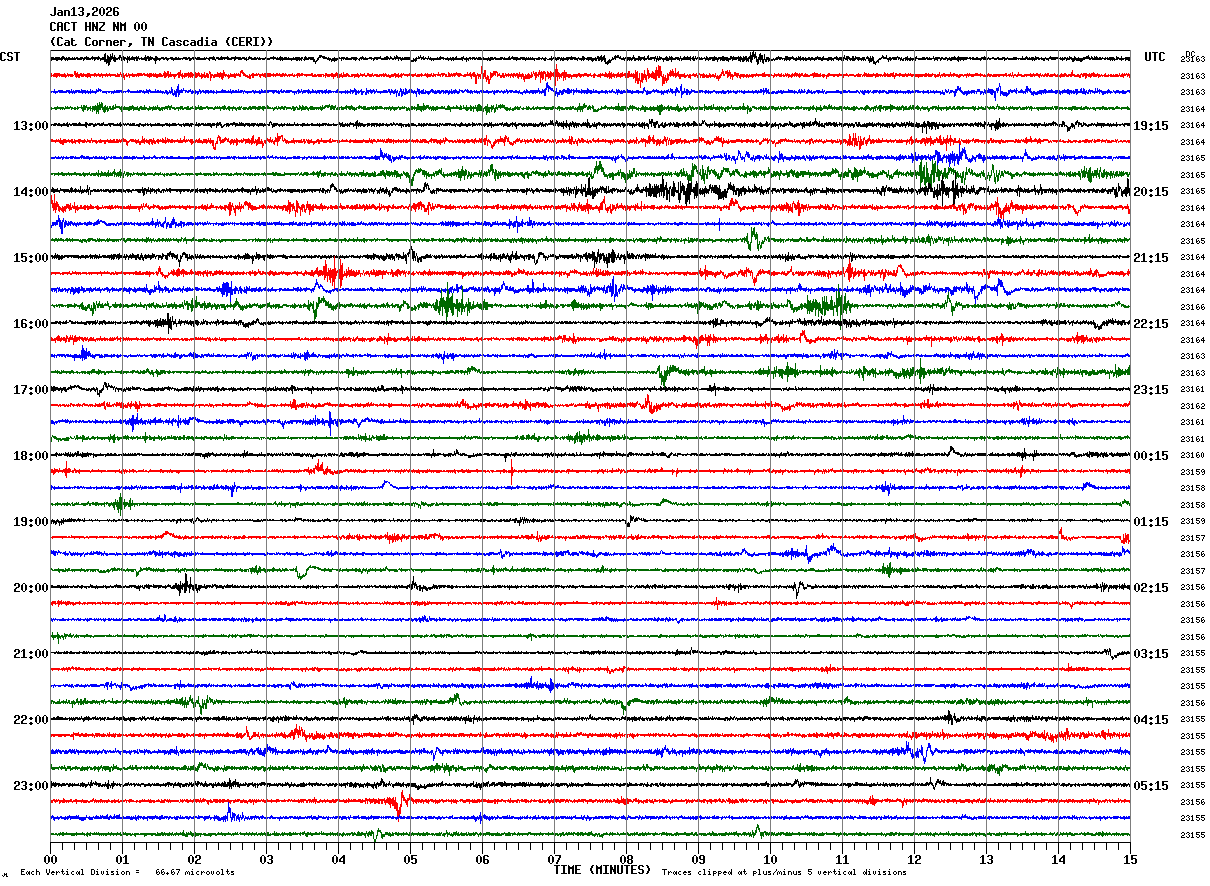Select the 16:00 CST time label
This screenshot has height=886, width=1210.
[31, 324]
